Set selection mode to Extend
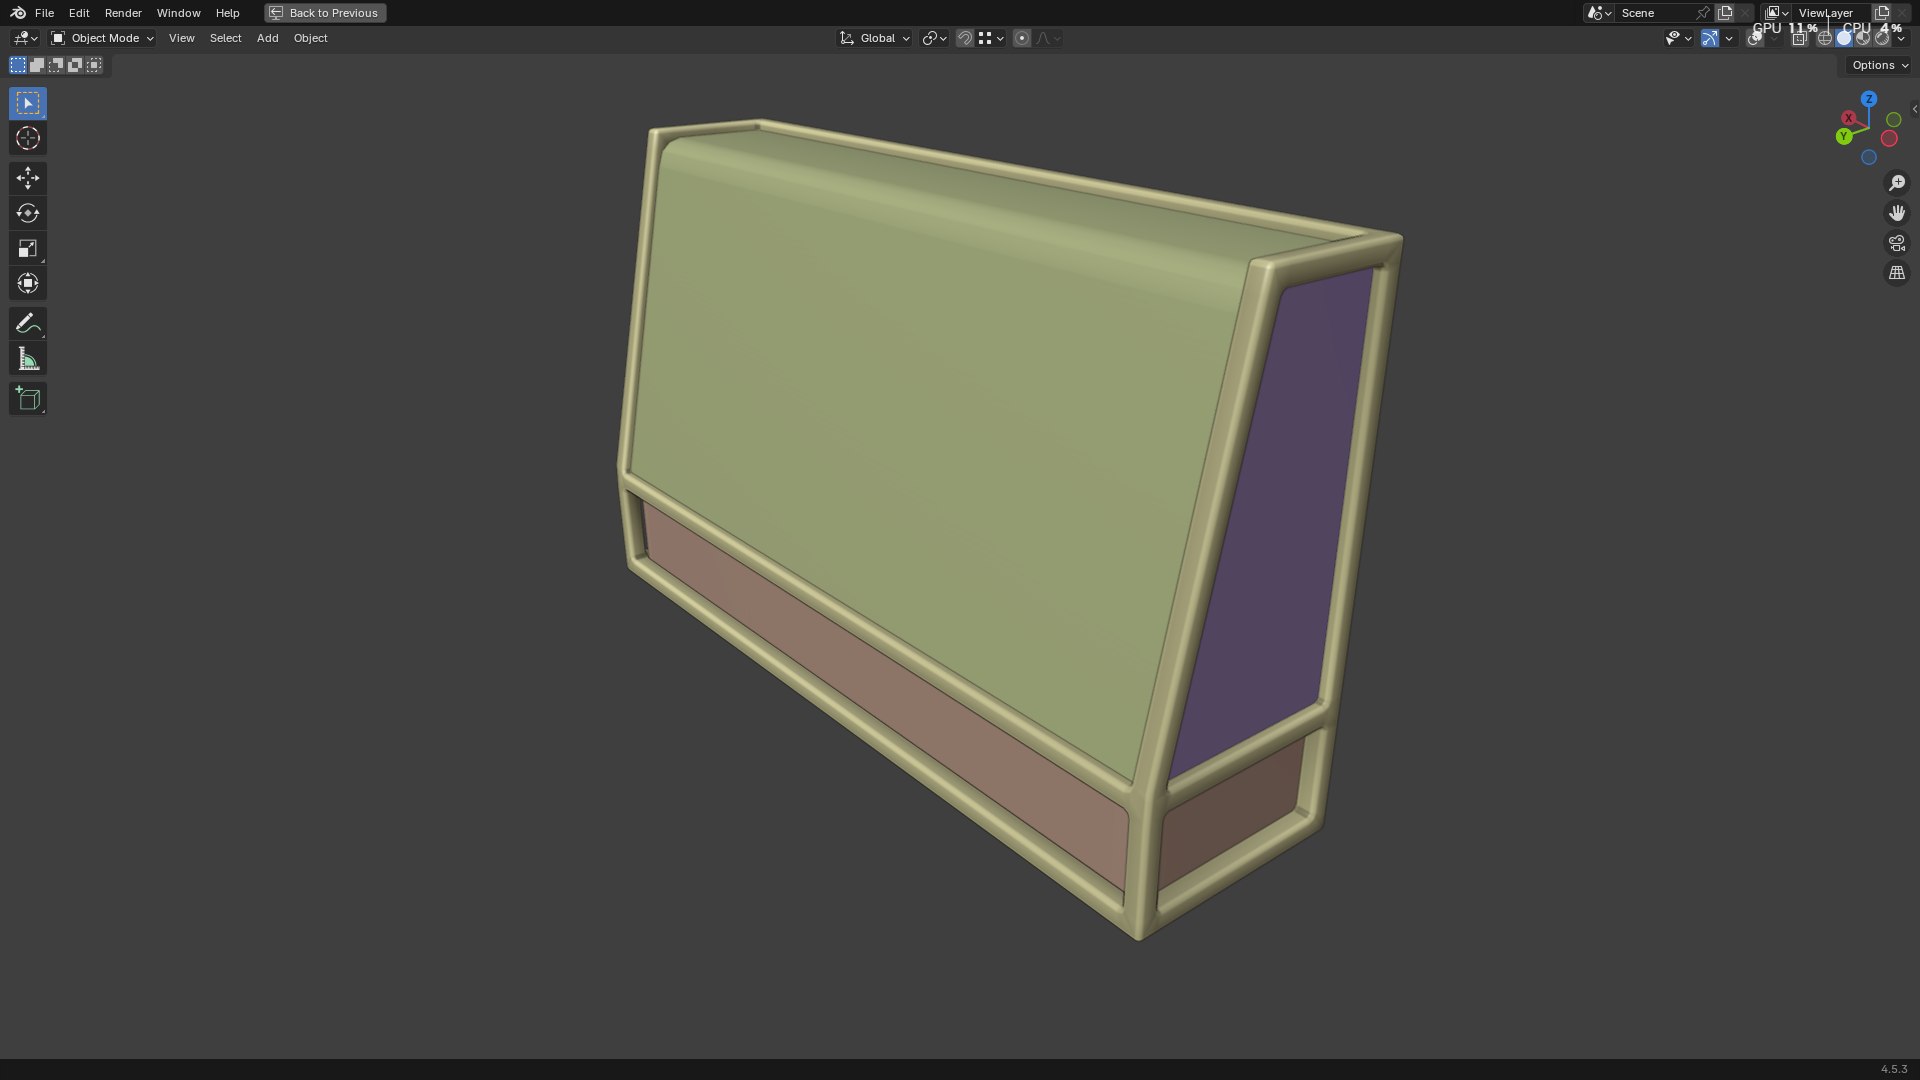Viewport: 1920px width, 1080px height. pos(37,65)
